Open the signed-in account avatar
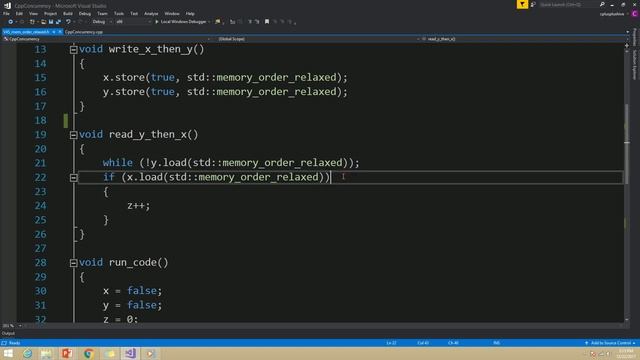Image resolution: width=640 pixels, height=360 pixels. [635, 14]
